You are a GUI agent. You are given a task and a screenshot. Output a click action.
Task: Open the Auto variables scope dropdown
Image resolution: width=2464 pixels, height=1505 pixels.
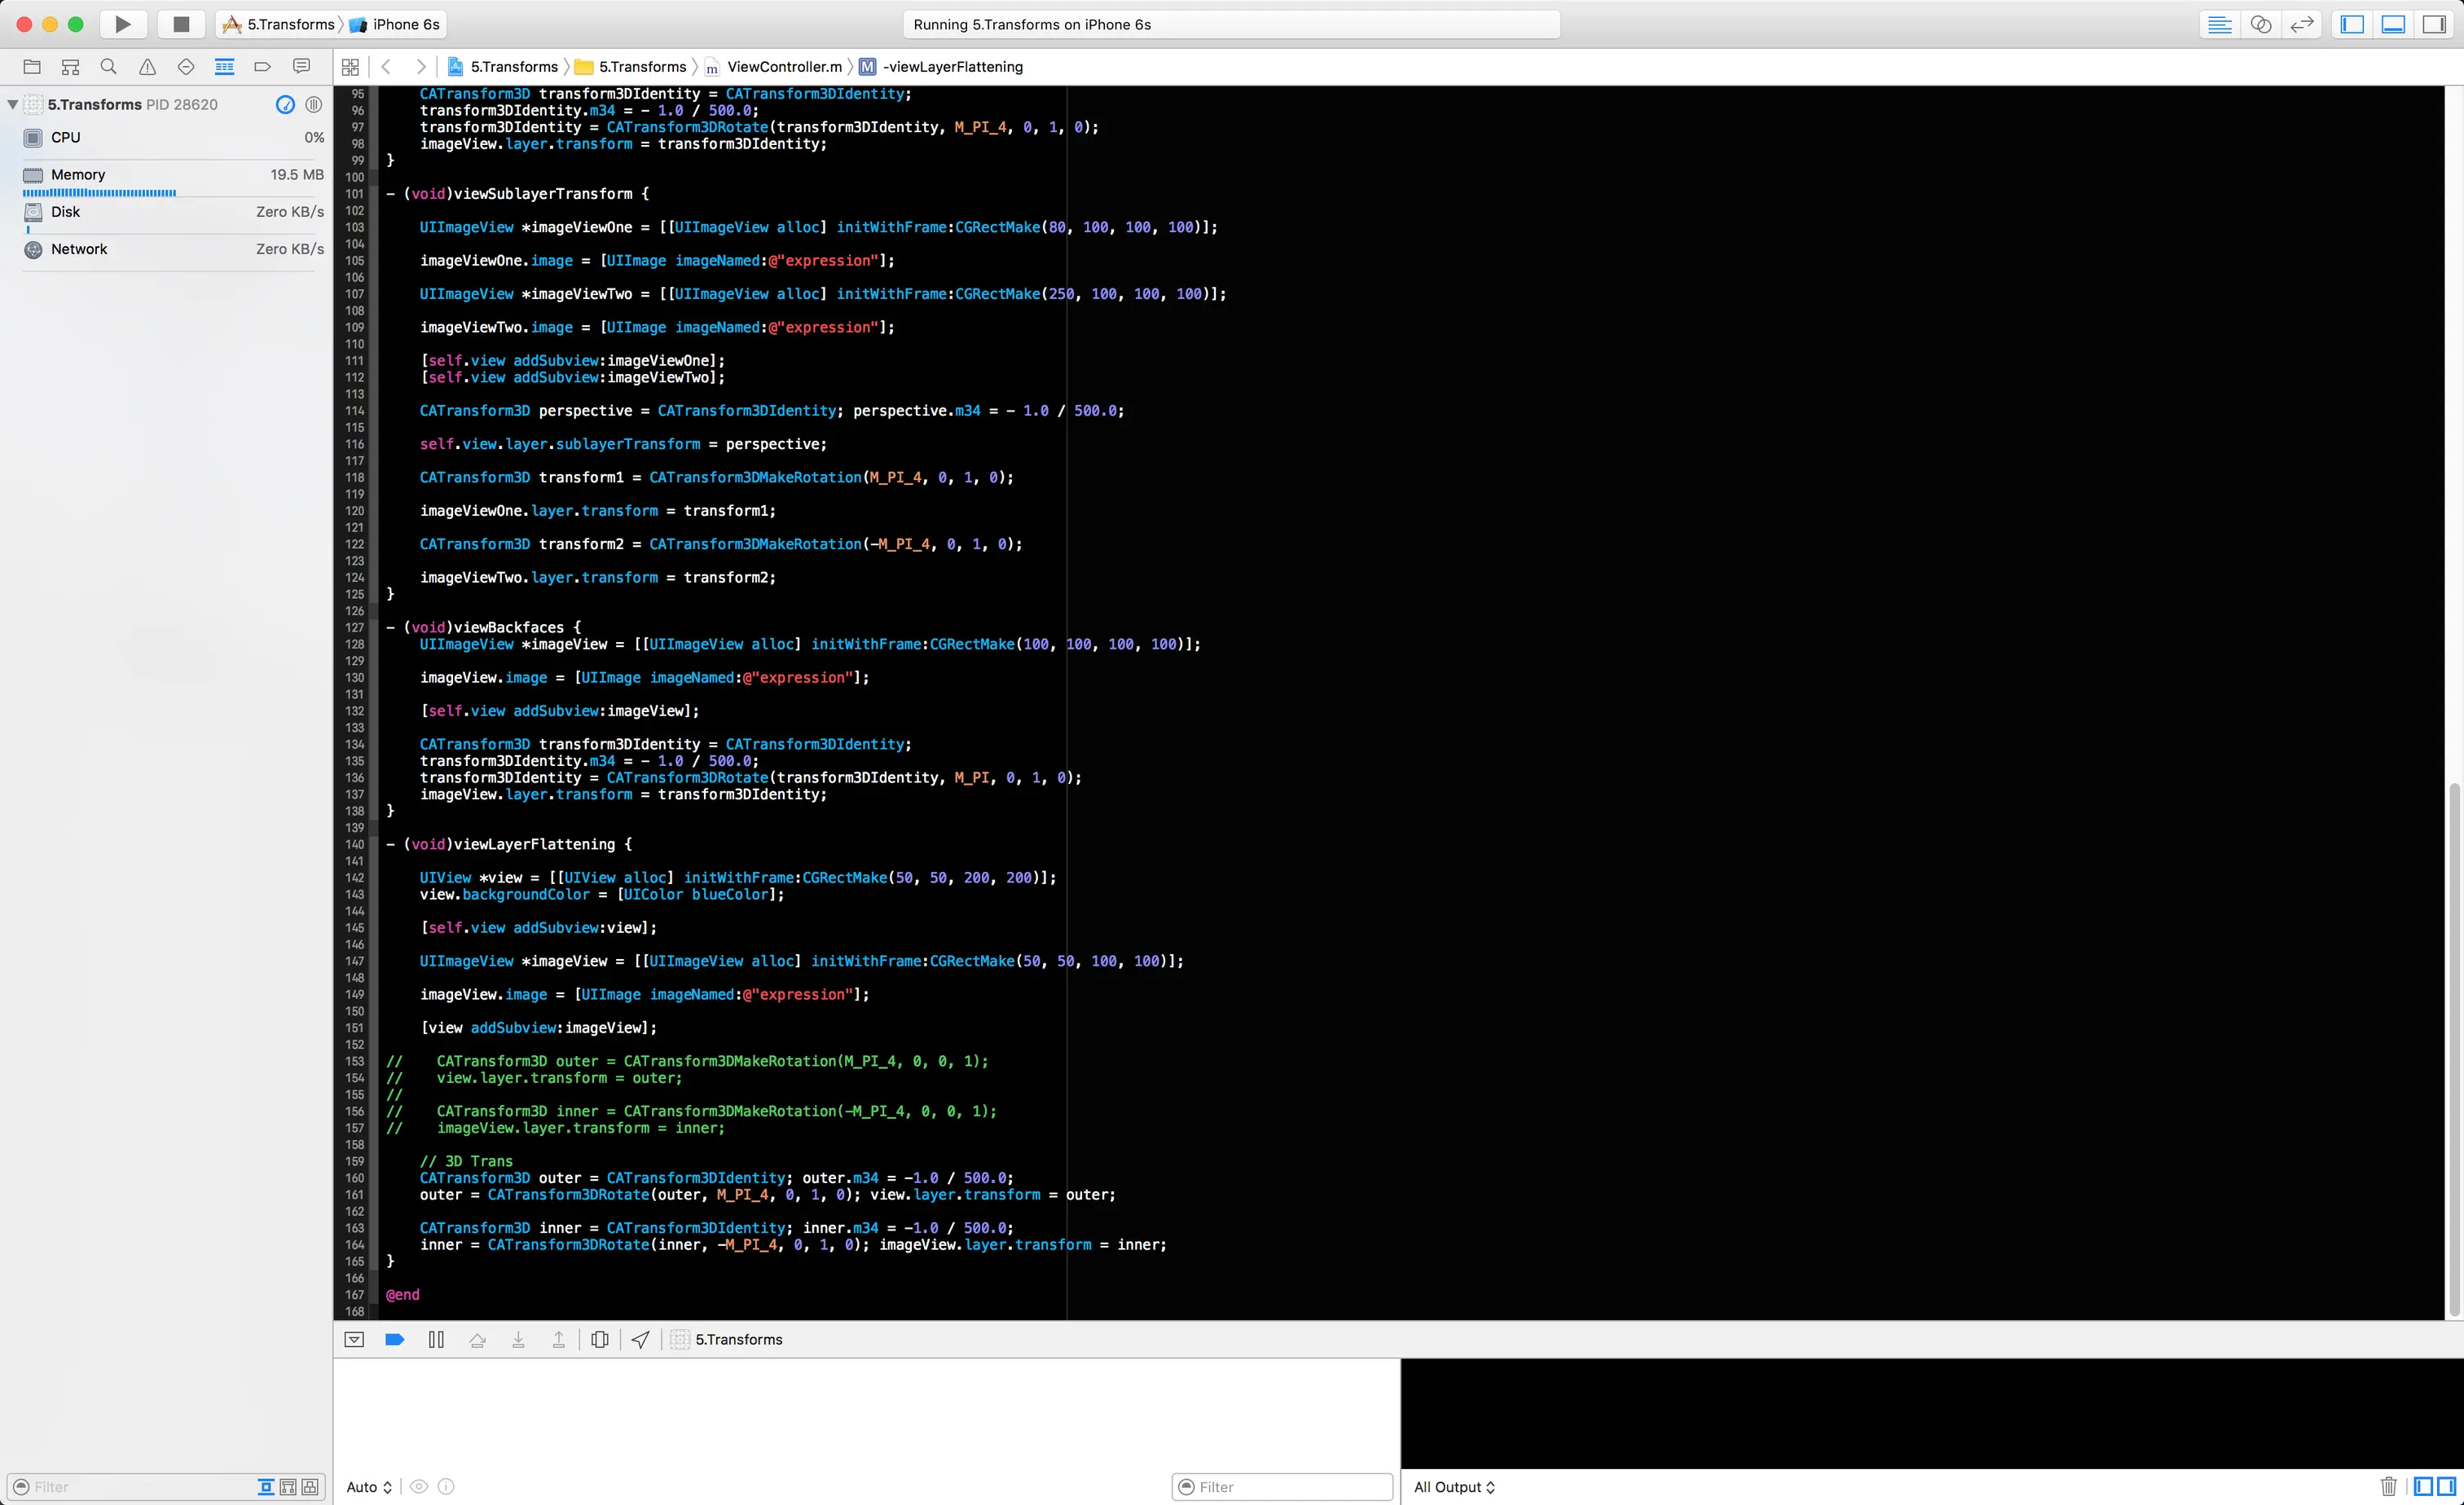coord(369,1487)
